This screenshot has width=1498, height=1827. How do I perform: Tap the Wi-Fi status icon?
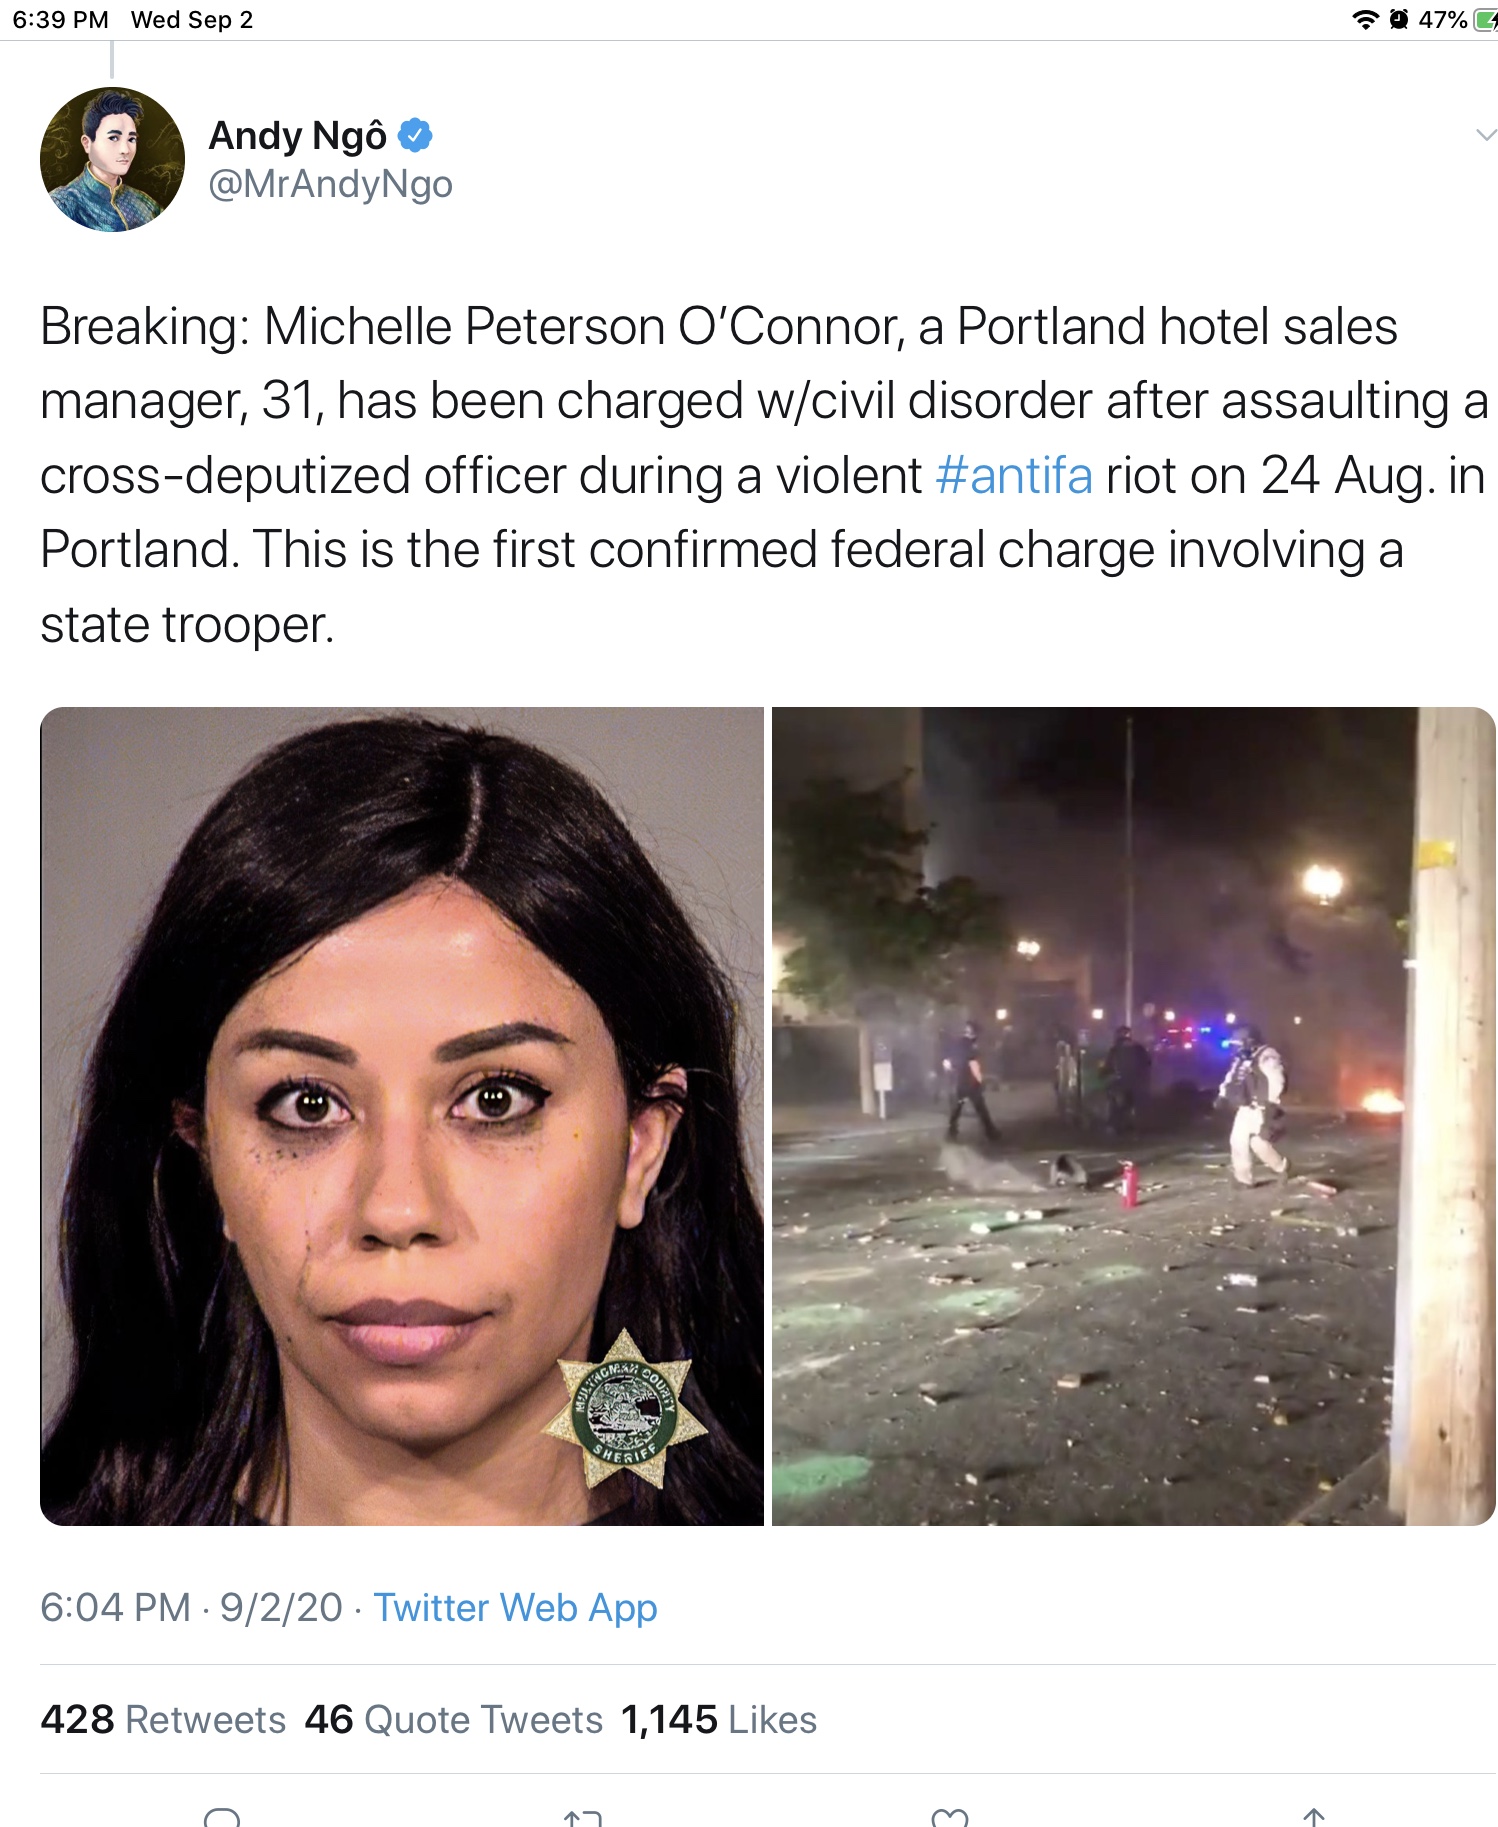pos(1364,19)
